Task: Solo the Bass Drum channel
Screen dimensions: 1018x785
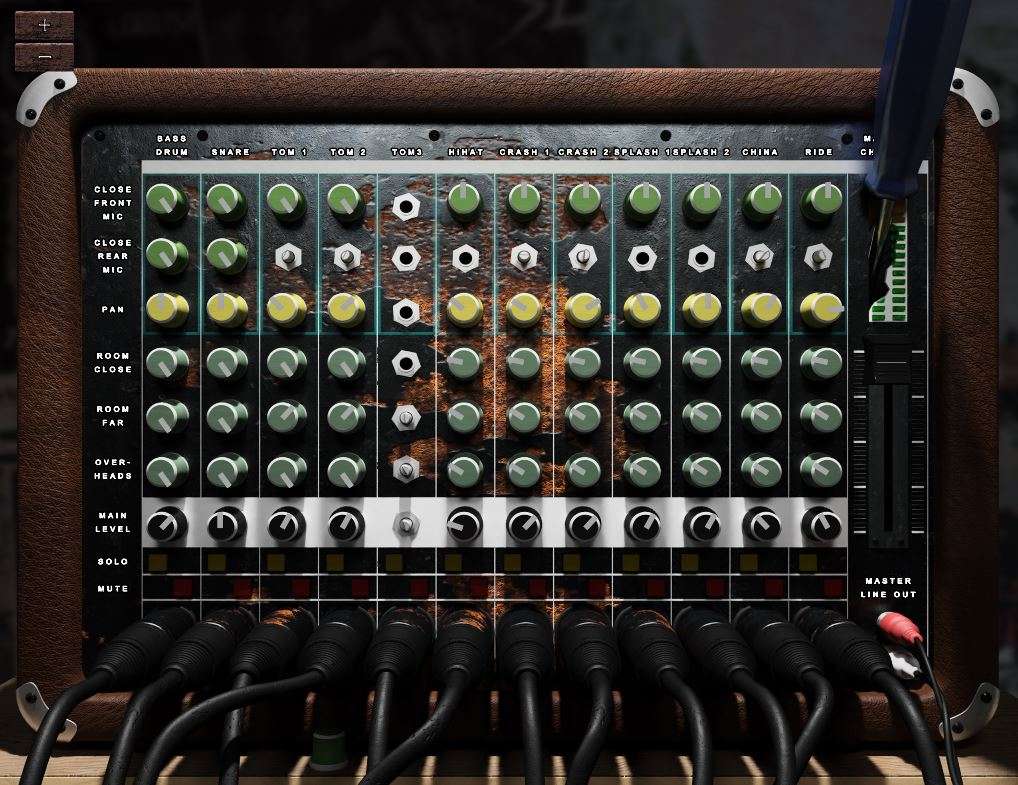Action: point(158,562)
